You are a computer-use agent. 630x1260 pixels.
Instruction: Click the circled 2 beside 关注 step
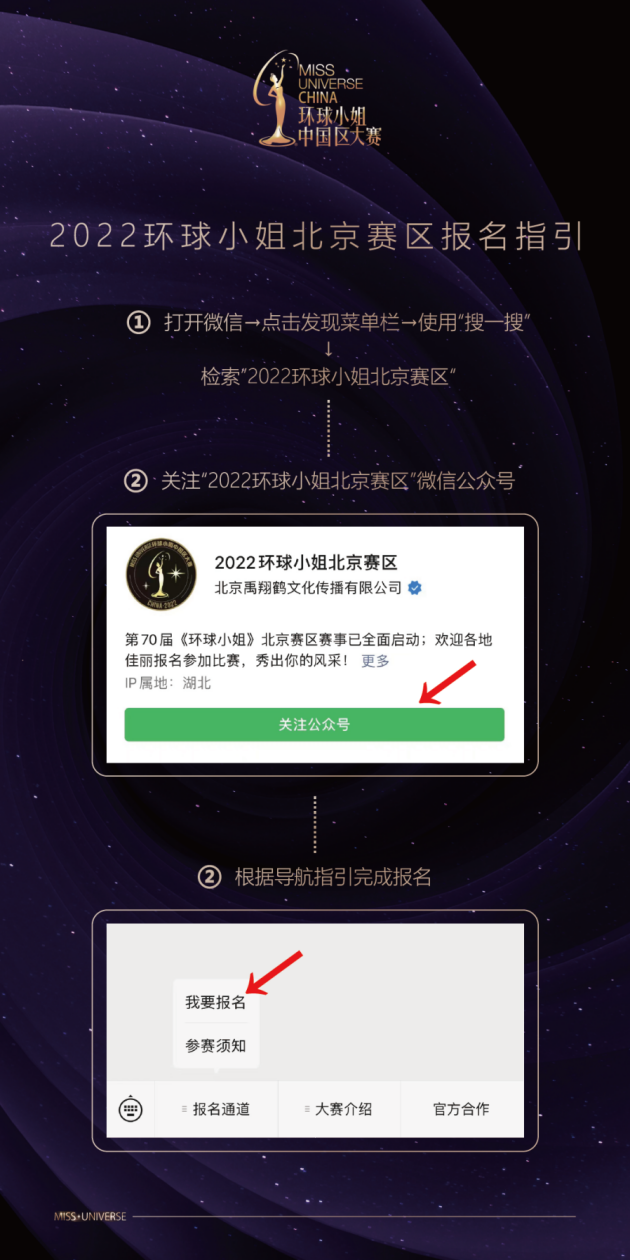(135, 481)
